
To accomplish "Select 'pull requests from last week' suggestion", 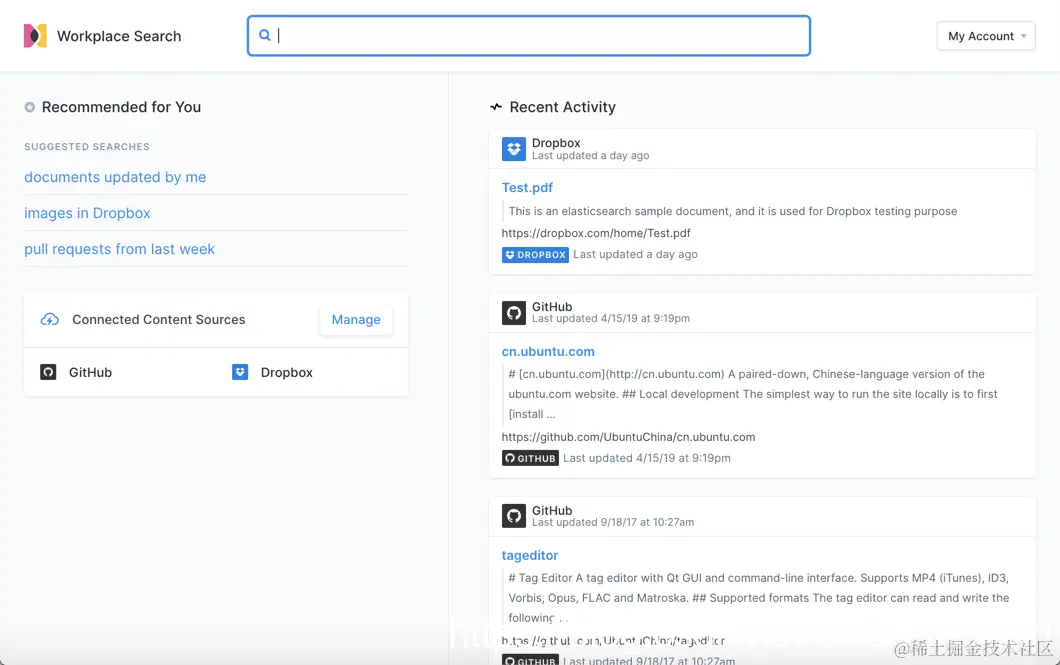I will pyautogui.click(x=120, y=249).
